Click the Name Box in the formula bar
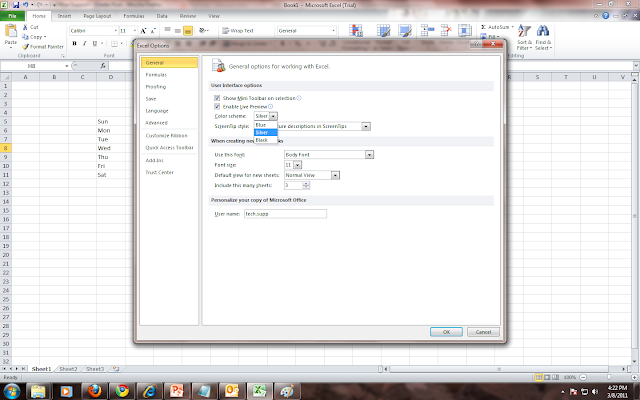The width and height of the screenshot is (640, 400). pyautogui.click(x=35, y=66)
